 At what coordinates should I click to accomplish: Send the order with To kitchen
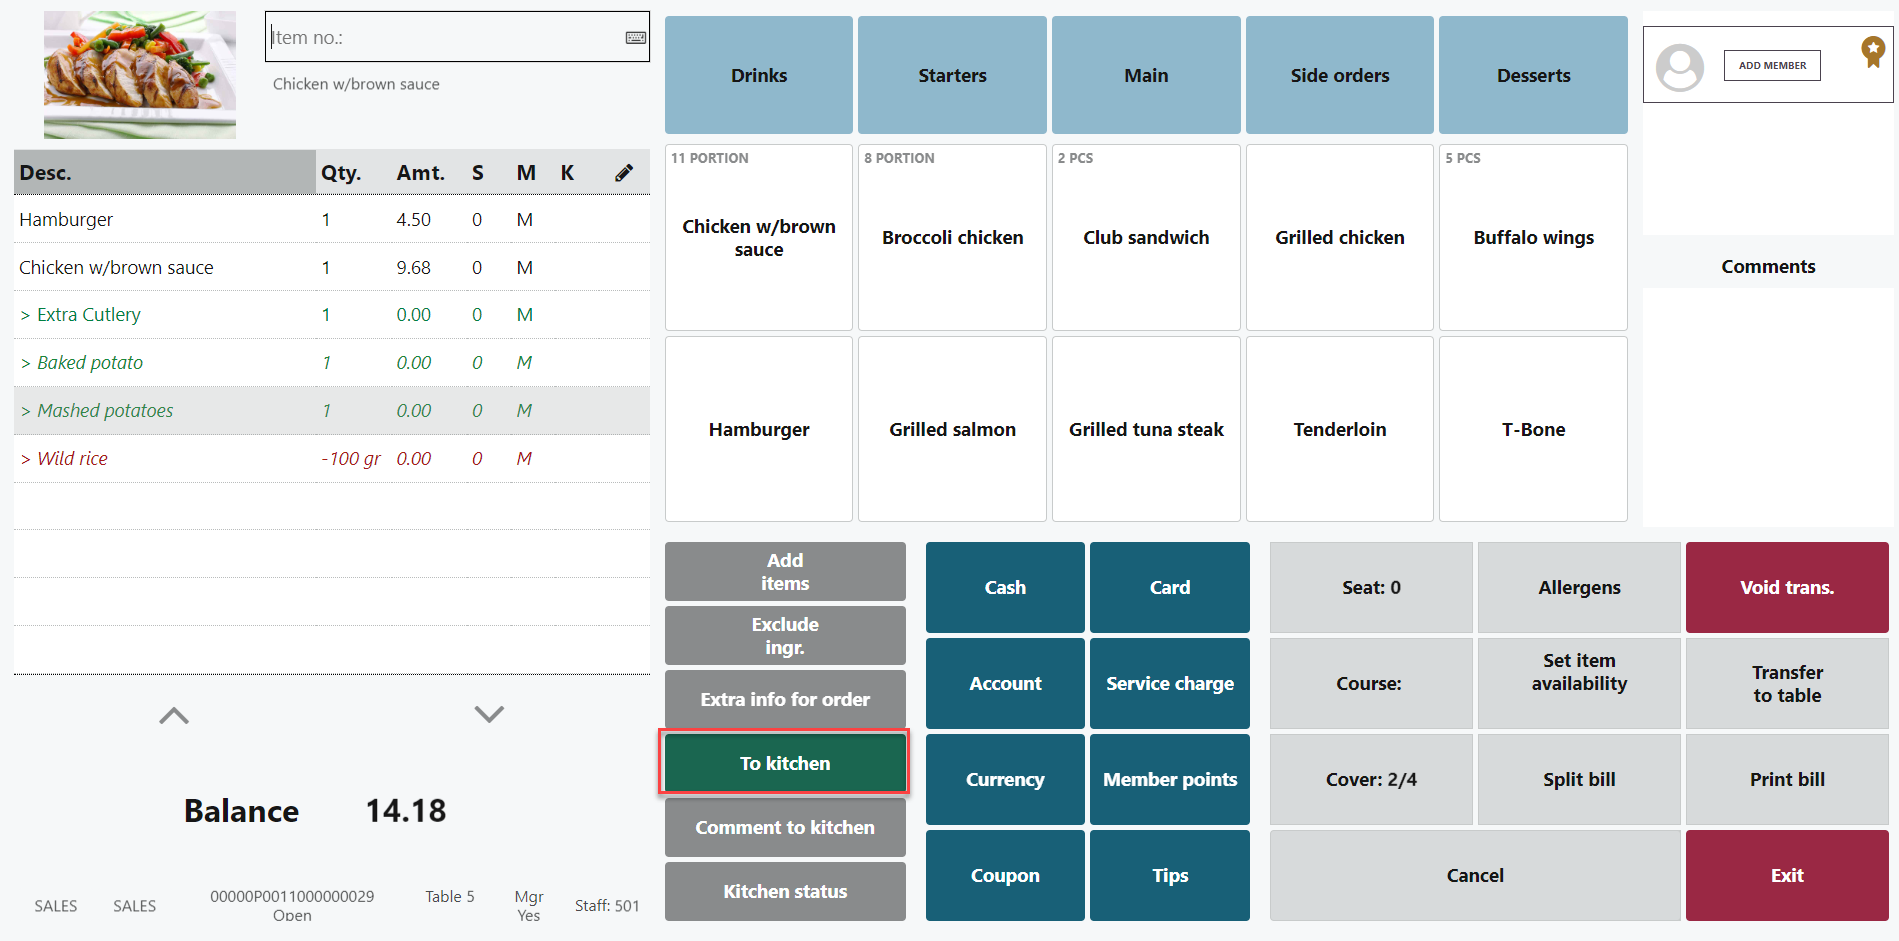click(x=784, y=763)
